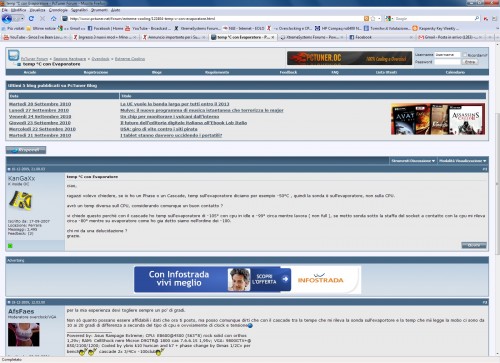Open the Cronologia menu

[58, 10]
